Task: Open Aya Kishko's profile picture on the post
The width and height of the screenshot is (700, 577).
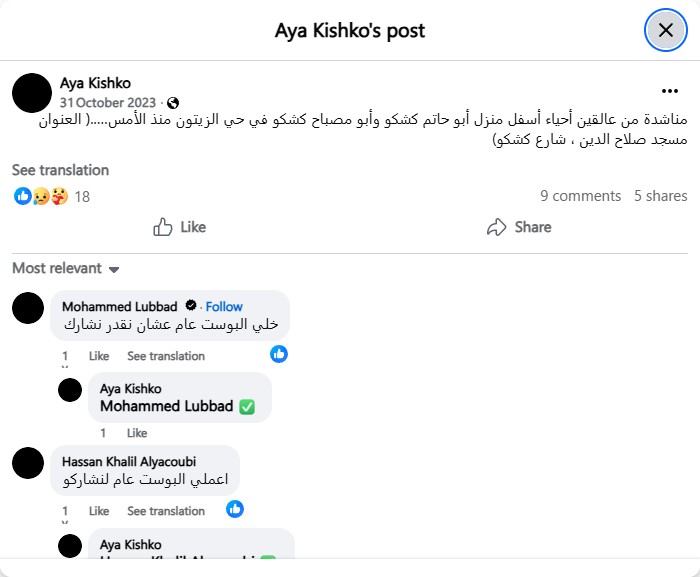Action: click(x=32, y=92)
